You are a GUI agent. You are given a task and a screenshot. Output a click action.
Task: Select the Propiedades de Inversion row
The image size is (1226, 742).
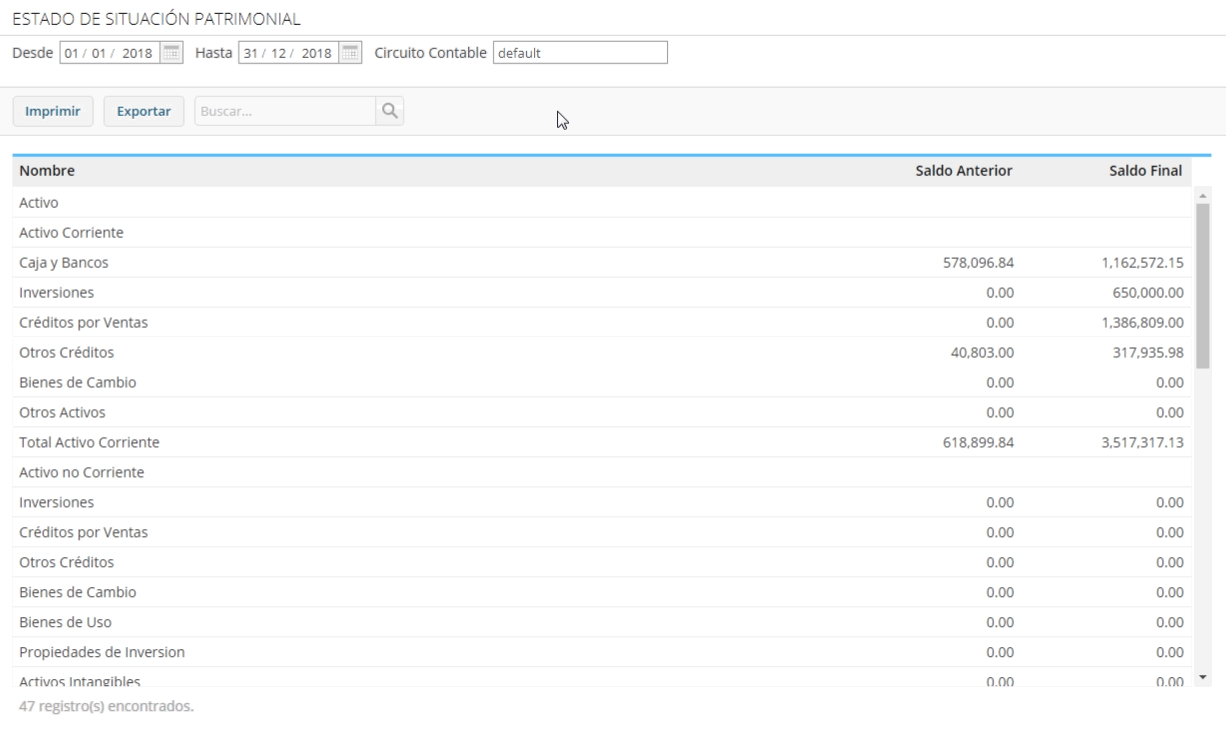602,652
